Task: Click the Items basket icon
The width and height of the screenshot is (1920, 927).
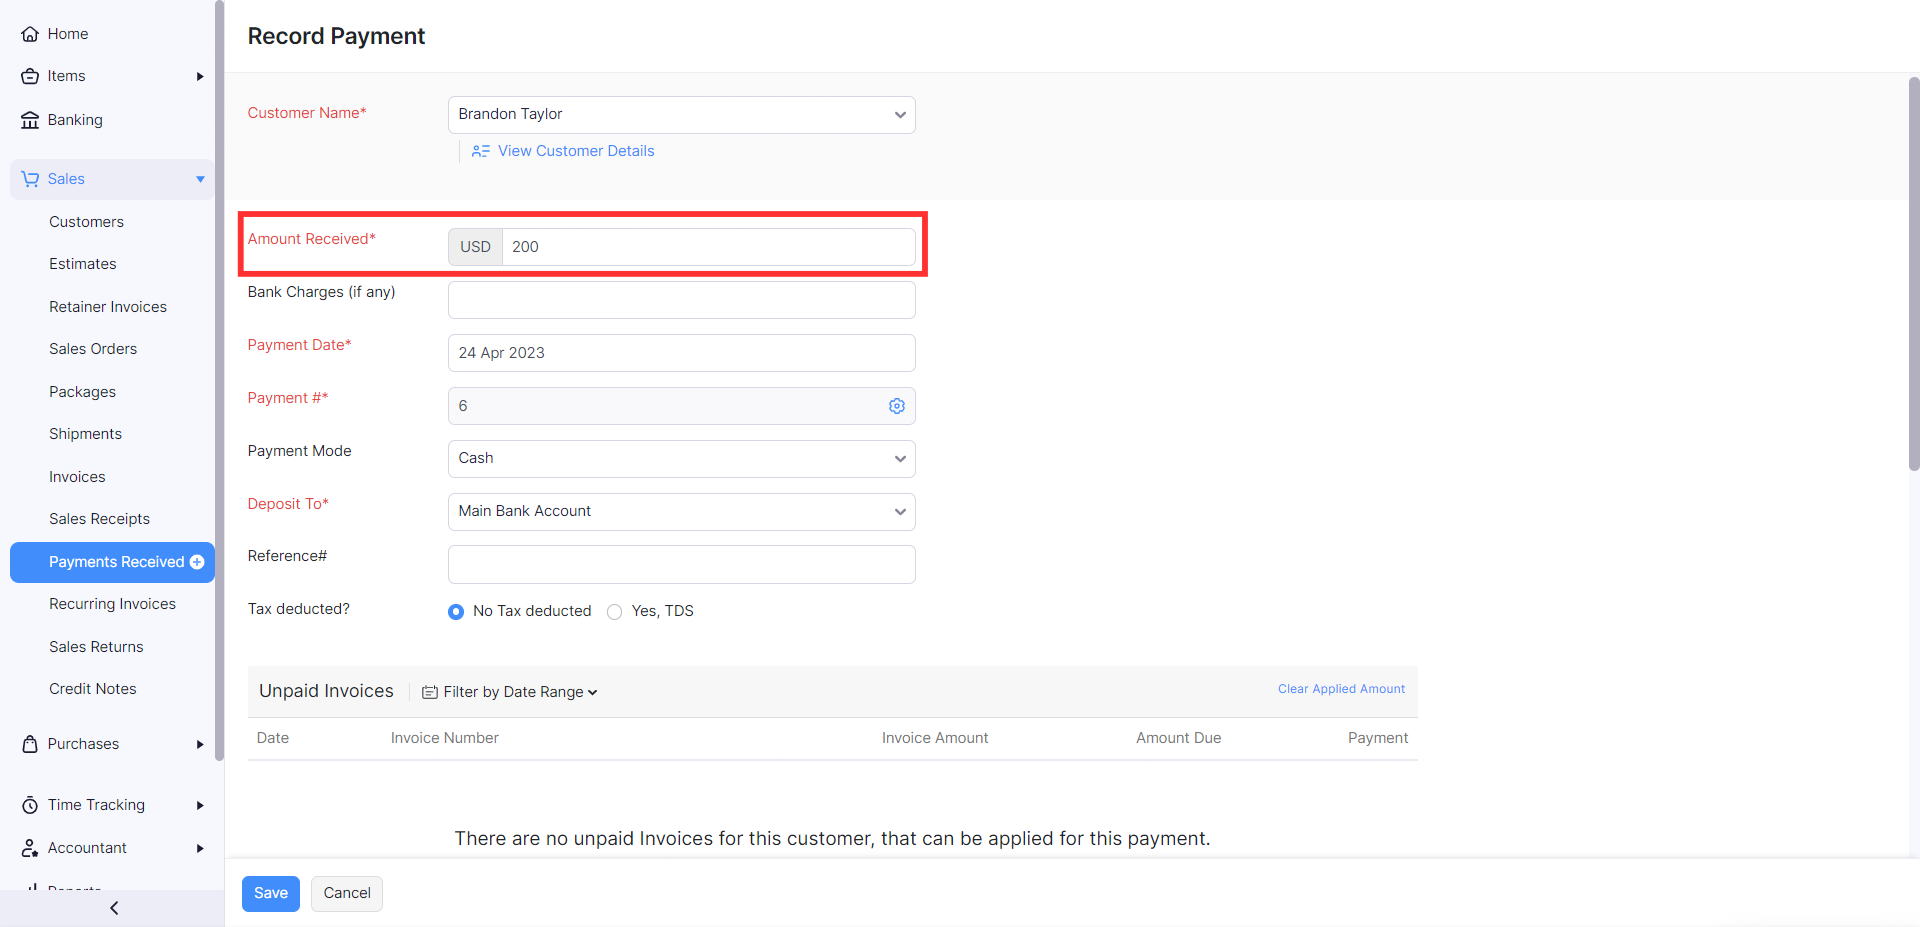Action: click(30, 76)
